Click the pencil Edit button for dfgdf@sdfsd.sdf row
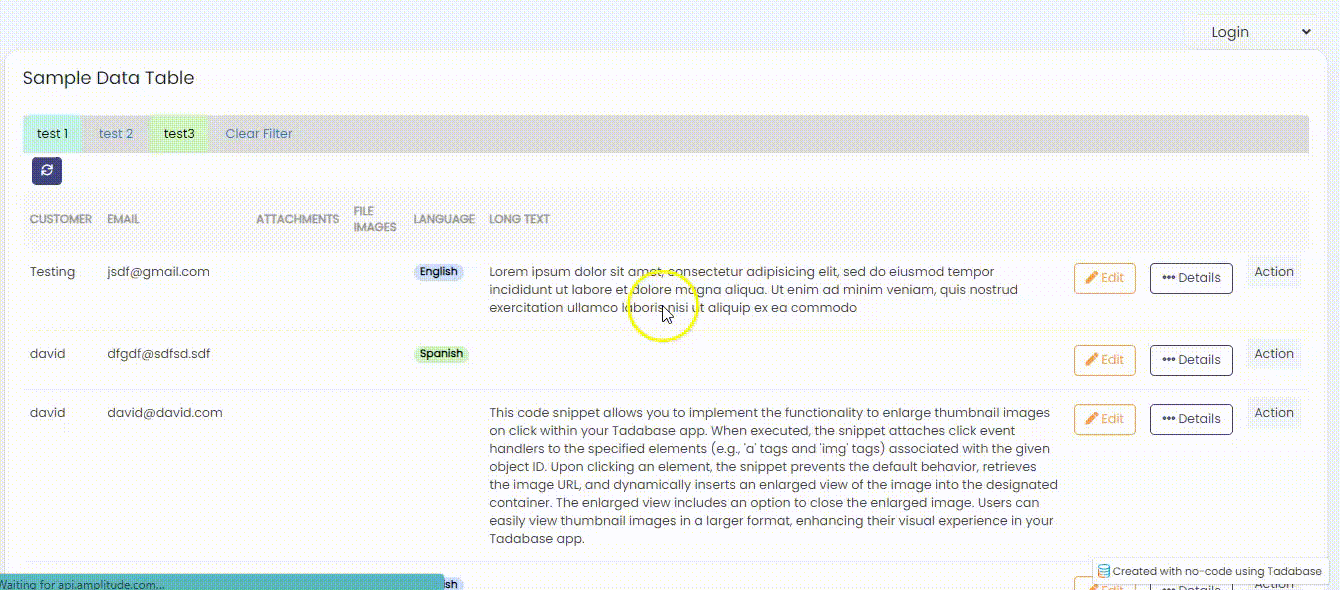The image size is (1340, 590). [1104, 360]
